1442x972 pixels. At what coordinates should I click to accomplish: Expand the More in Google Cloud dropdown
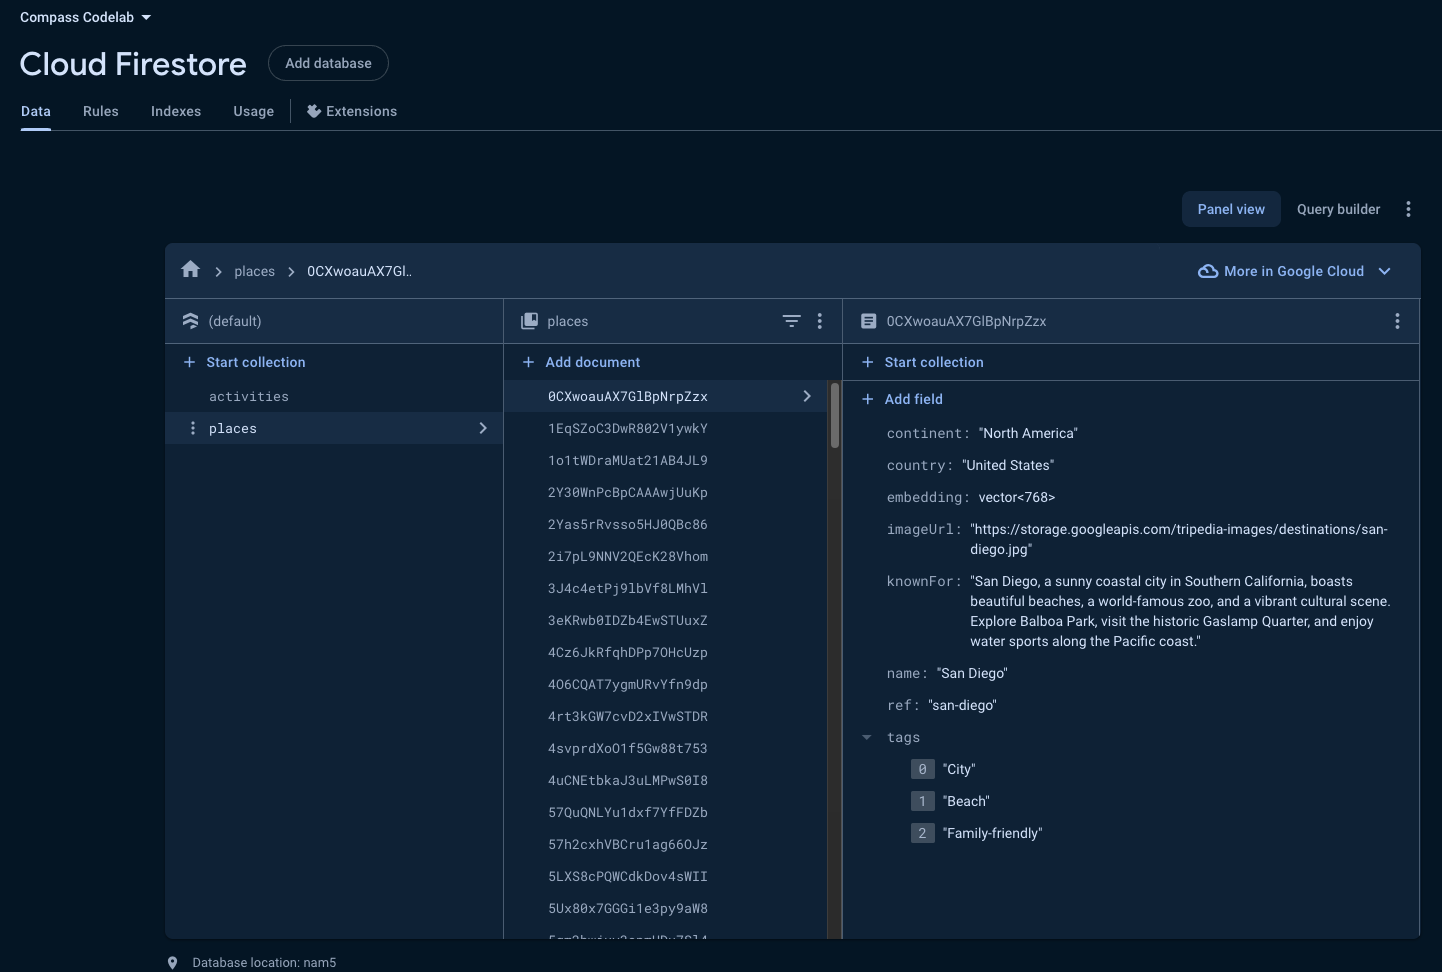1385,271
